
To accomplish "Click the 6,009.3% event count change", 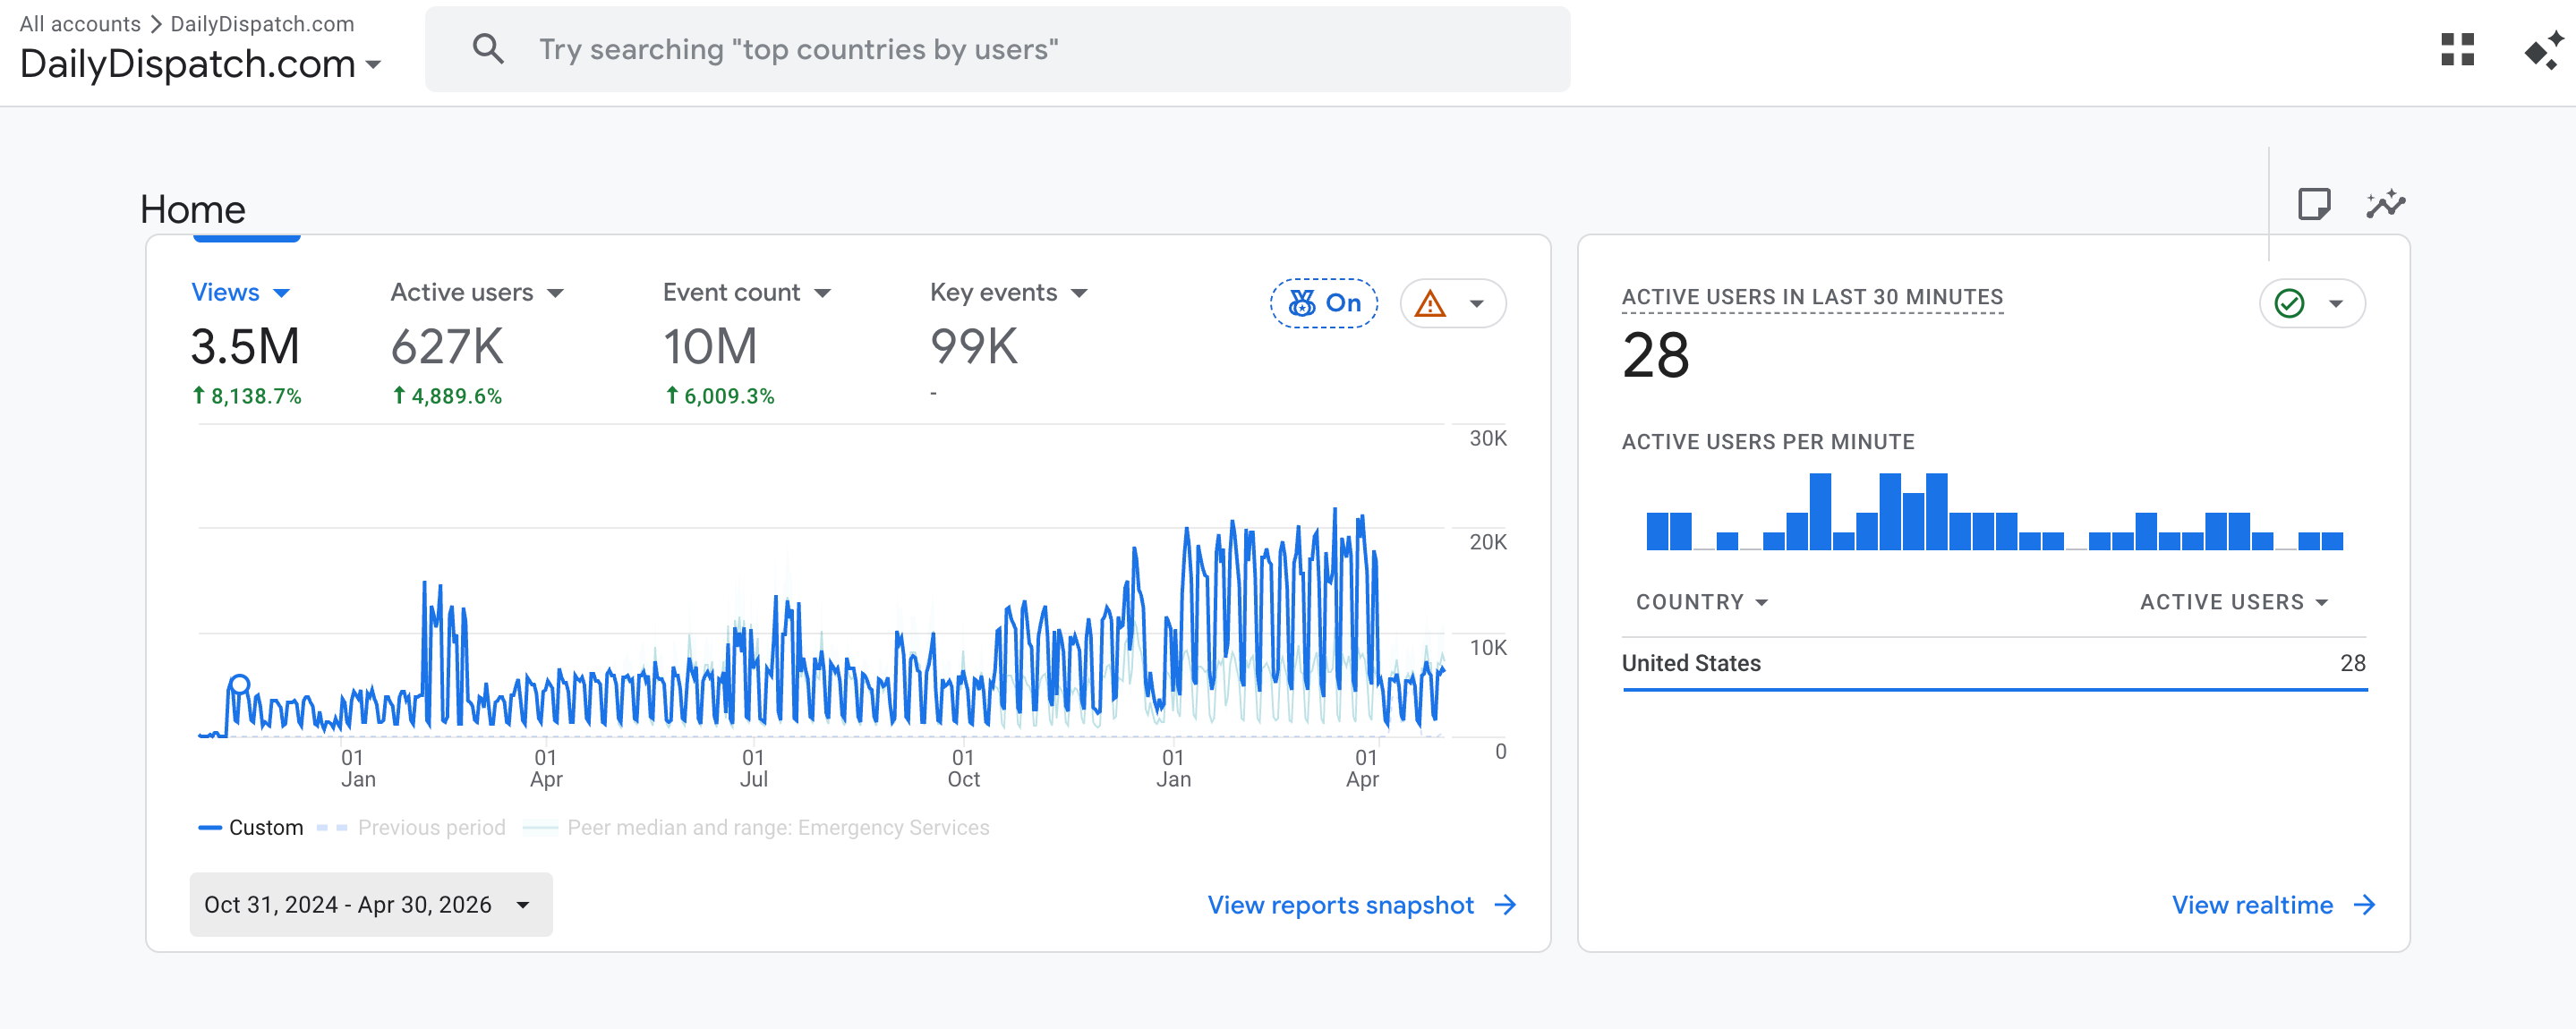I will (720, 396).
